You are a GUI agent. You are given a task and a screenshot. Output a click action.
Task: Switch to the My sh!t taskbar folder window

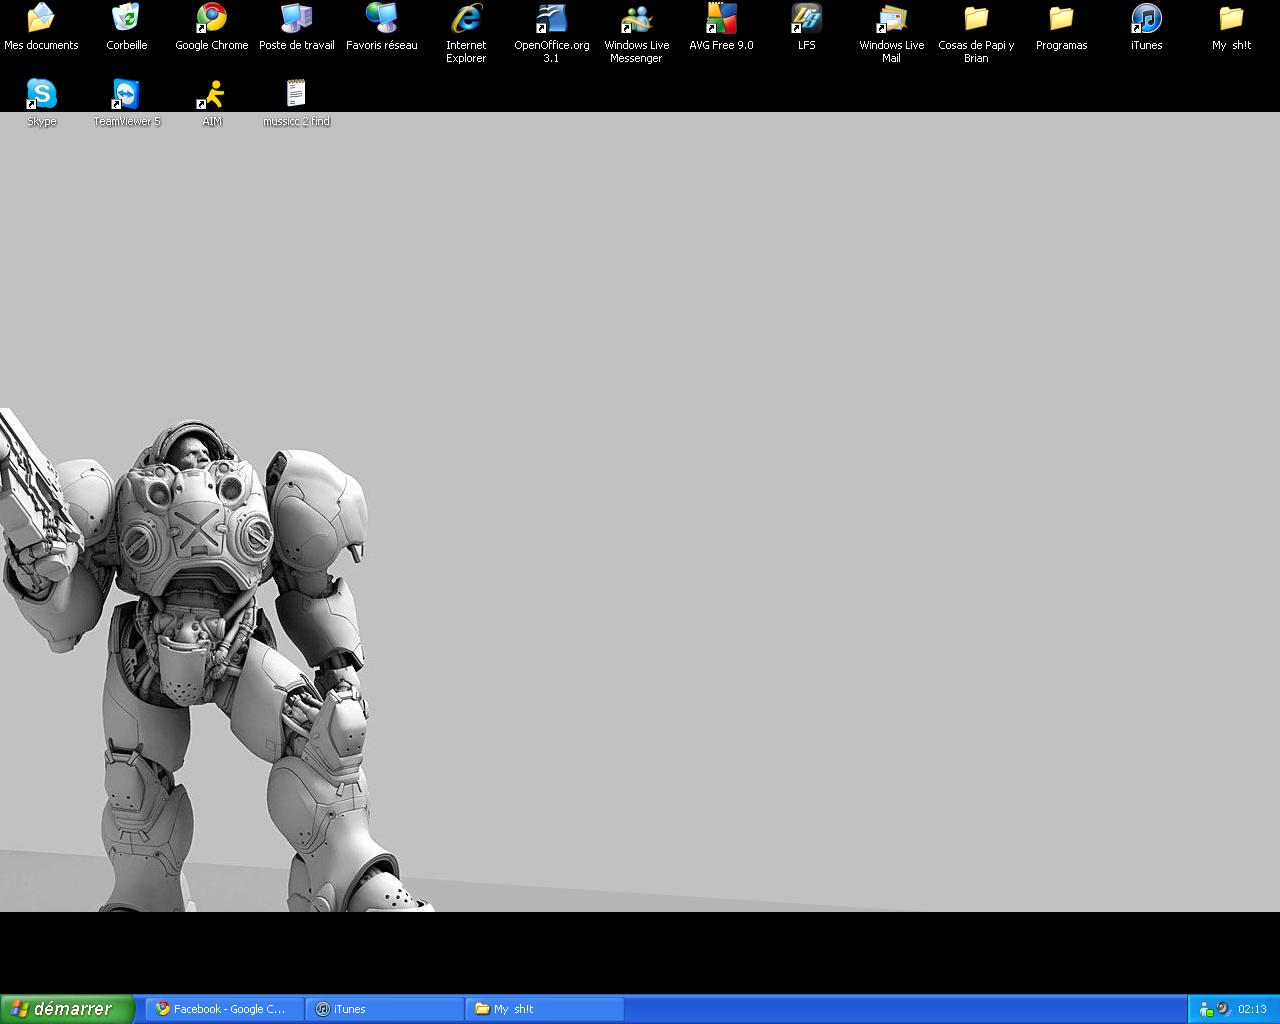click(545, 1009)
